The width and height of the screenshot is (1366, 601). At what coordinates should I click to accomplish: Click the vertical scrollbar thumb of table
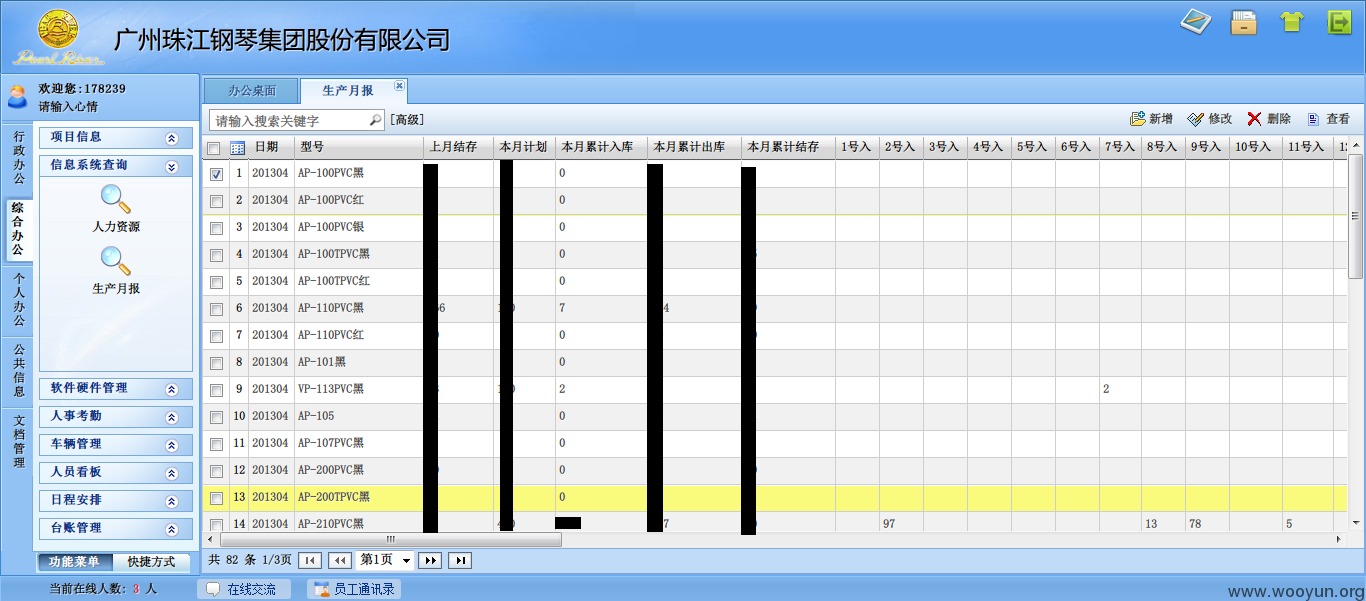pyautogui.click(x=1356, y=215)
